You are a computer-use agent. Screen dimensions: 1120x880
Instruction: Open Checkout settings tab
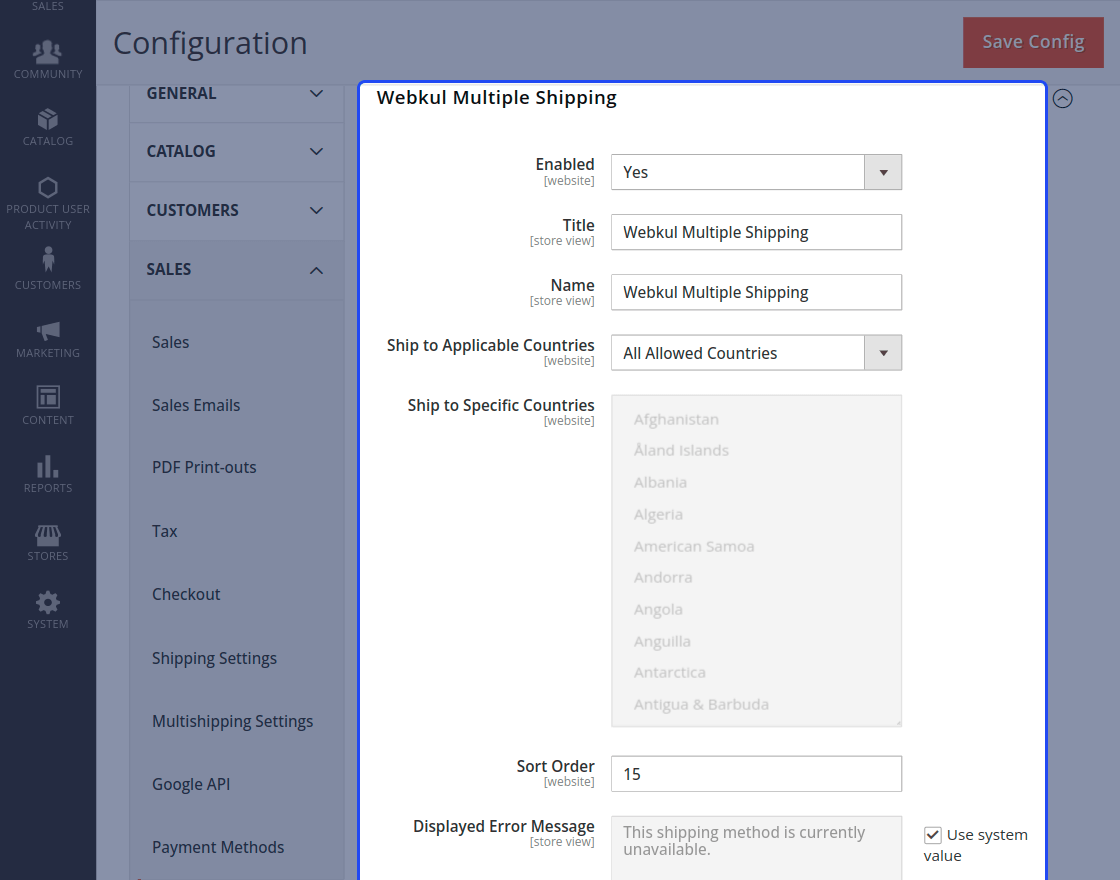186,594
